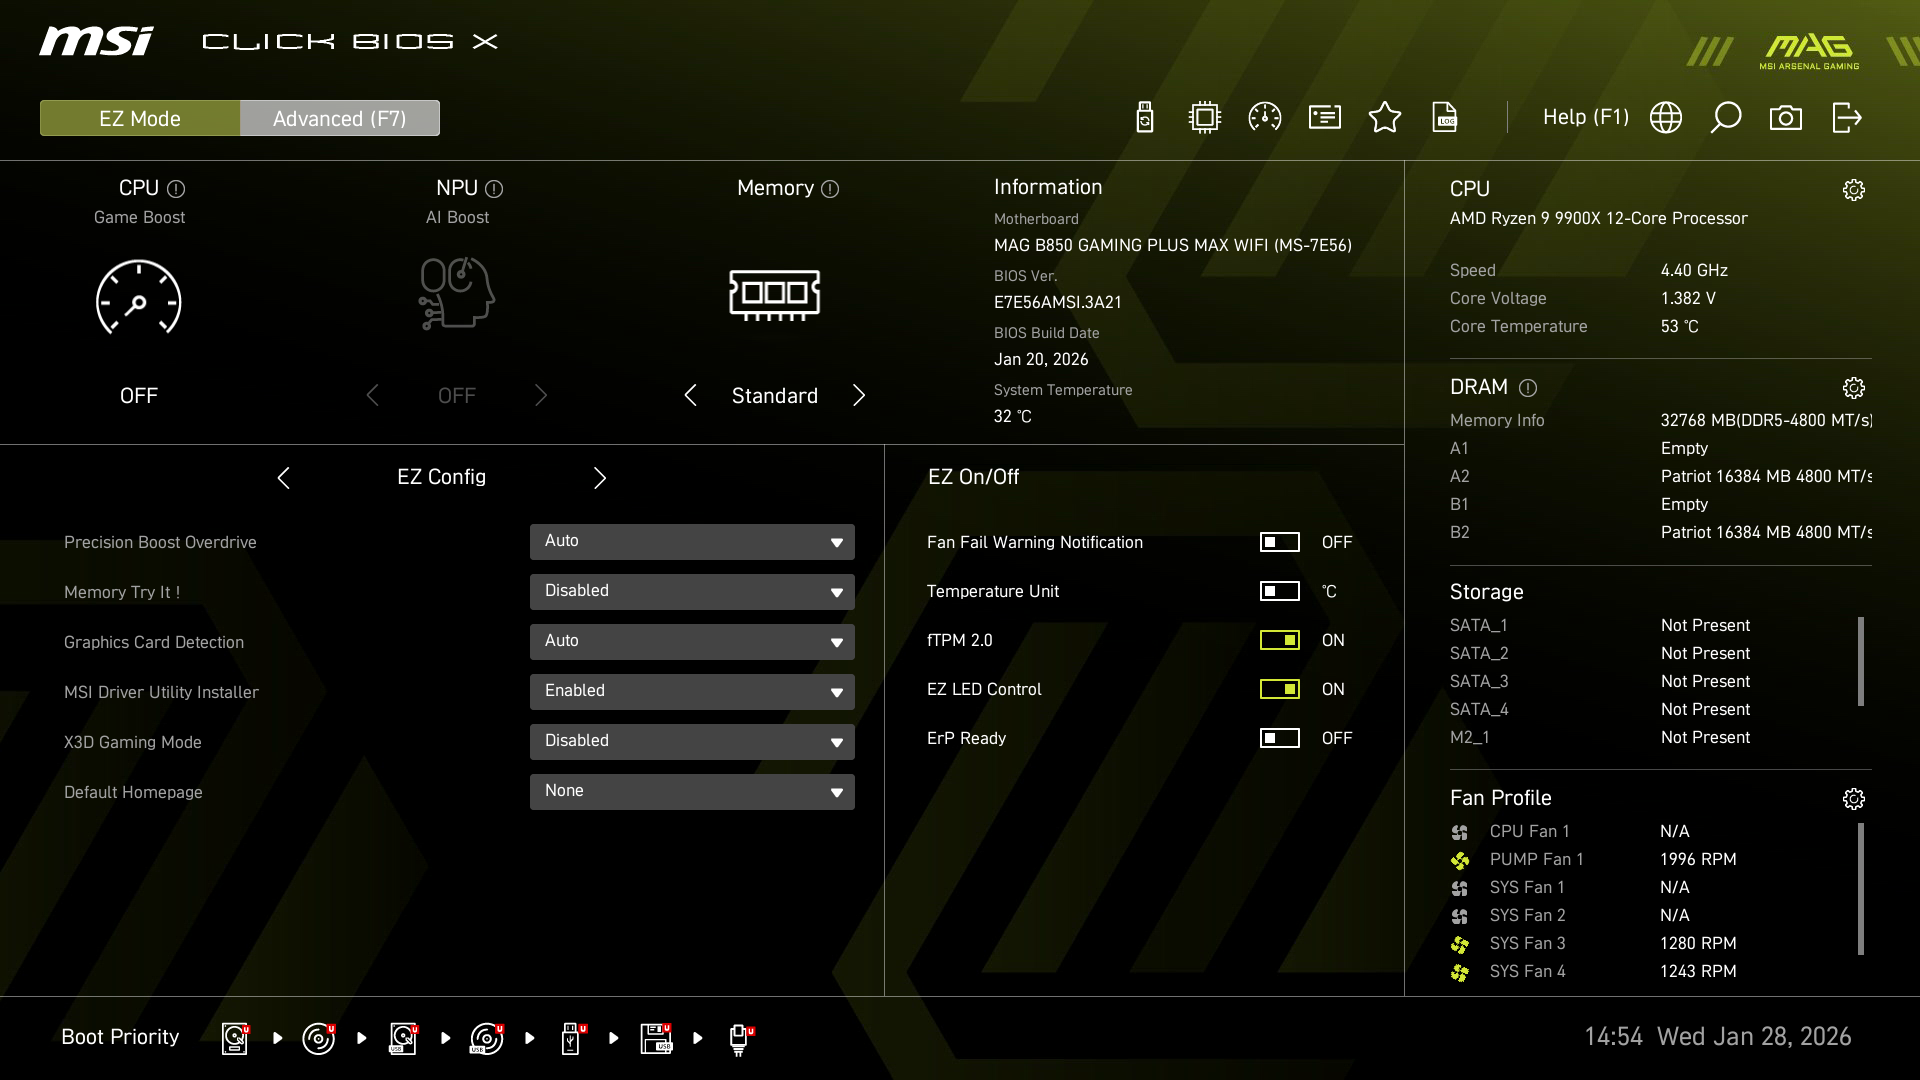The height and width of the screenshot is (1080, 1920).
Task: Click Help (F1) button
Action: [1585, 118]
